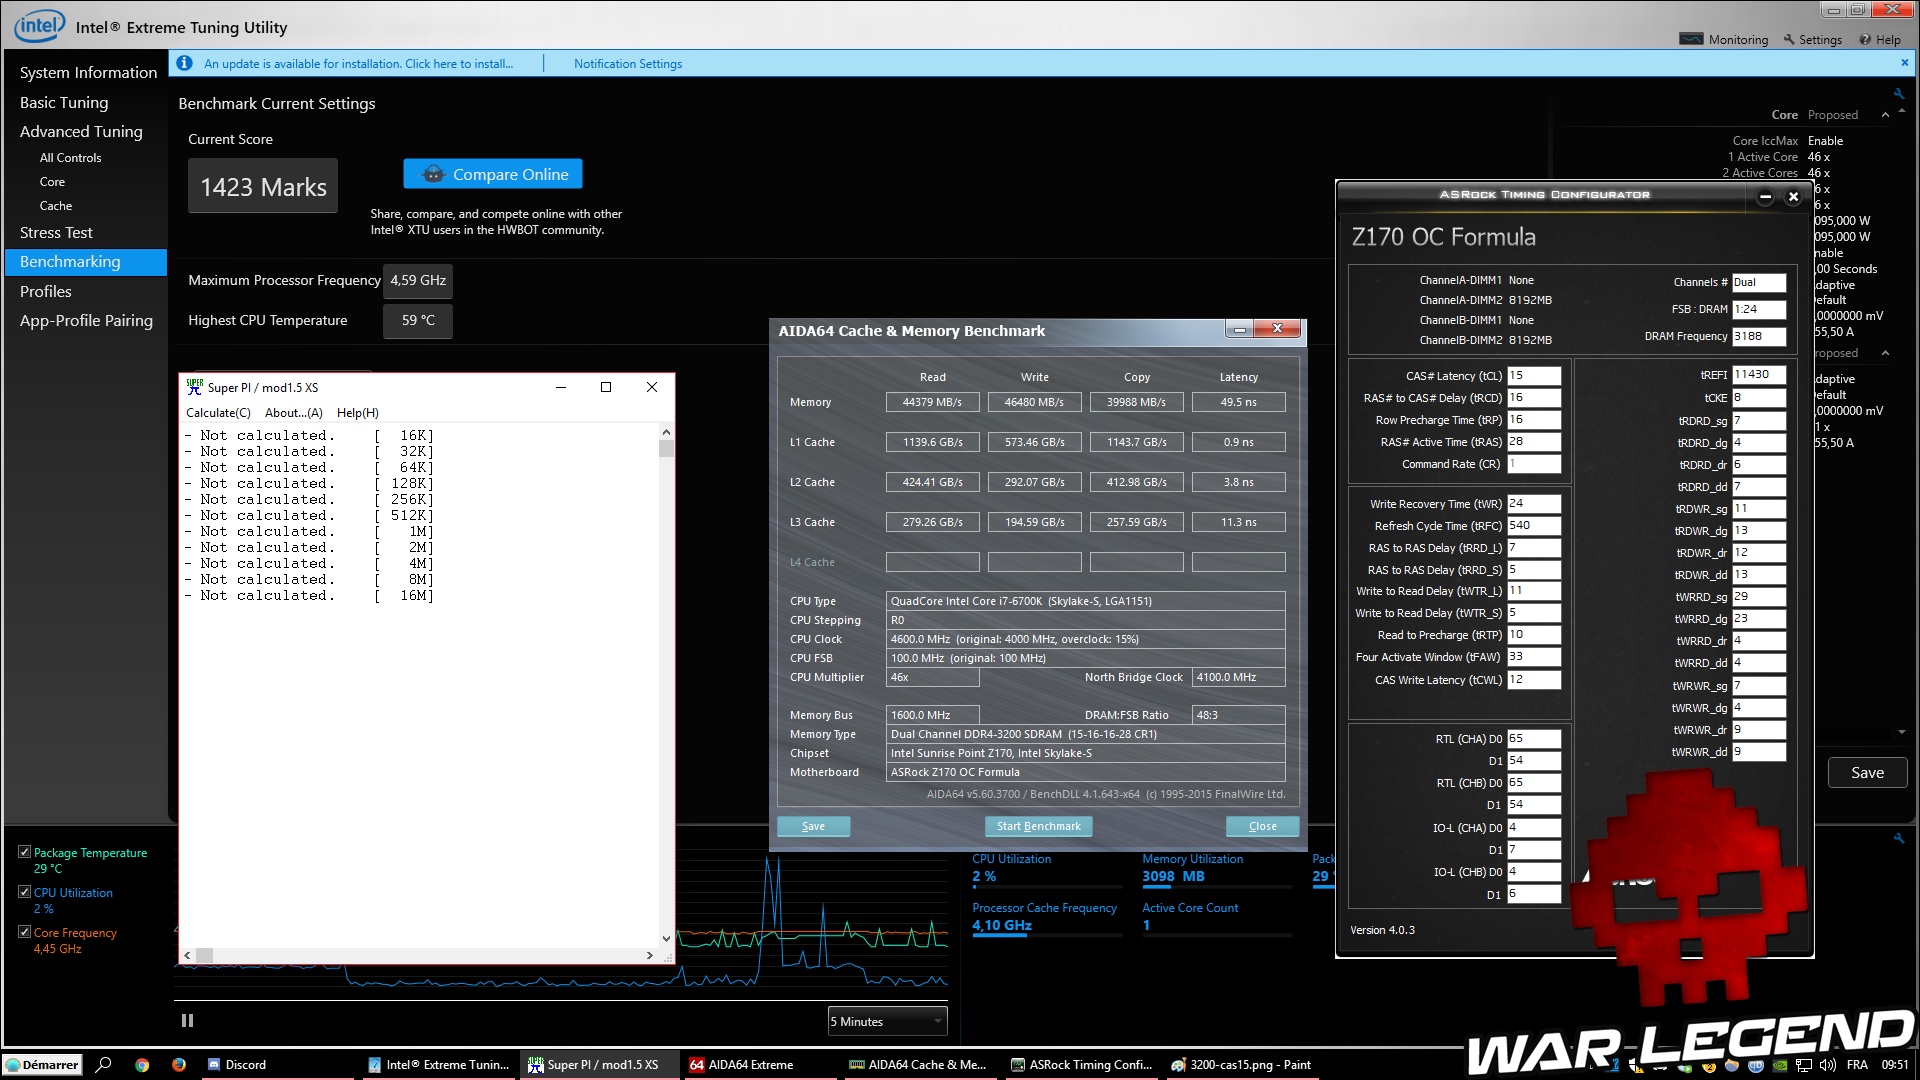Dismiss the update notification bar

tap(1904, 63)
